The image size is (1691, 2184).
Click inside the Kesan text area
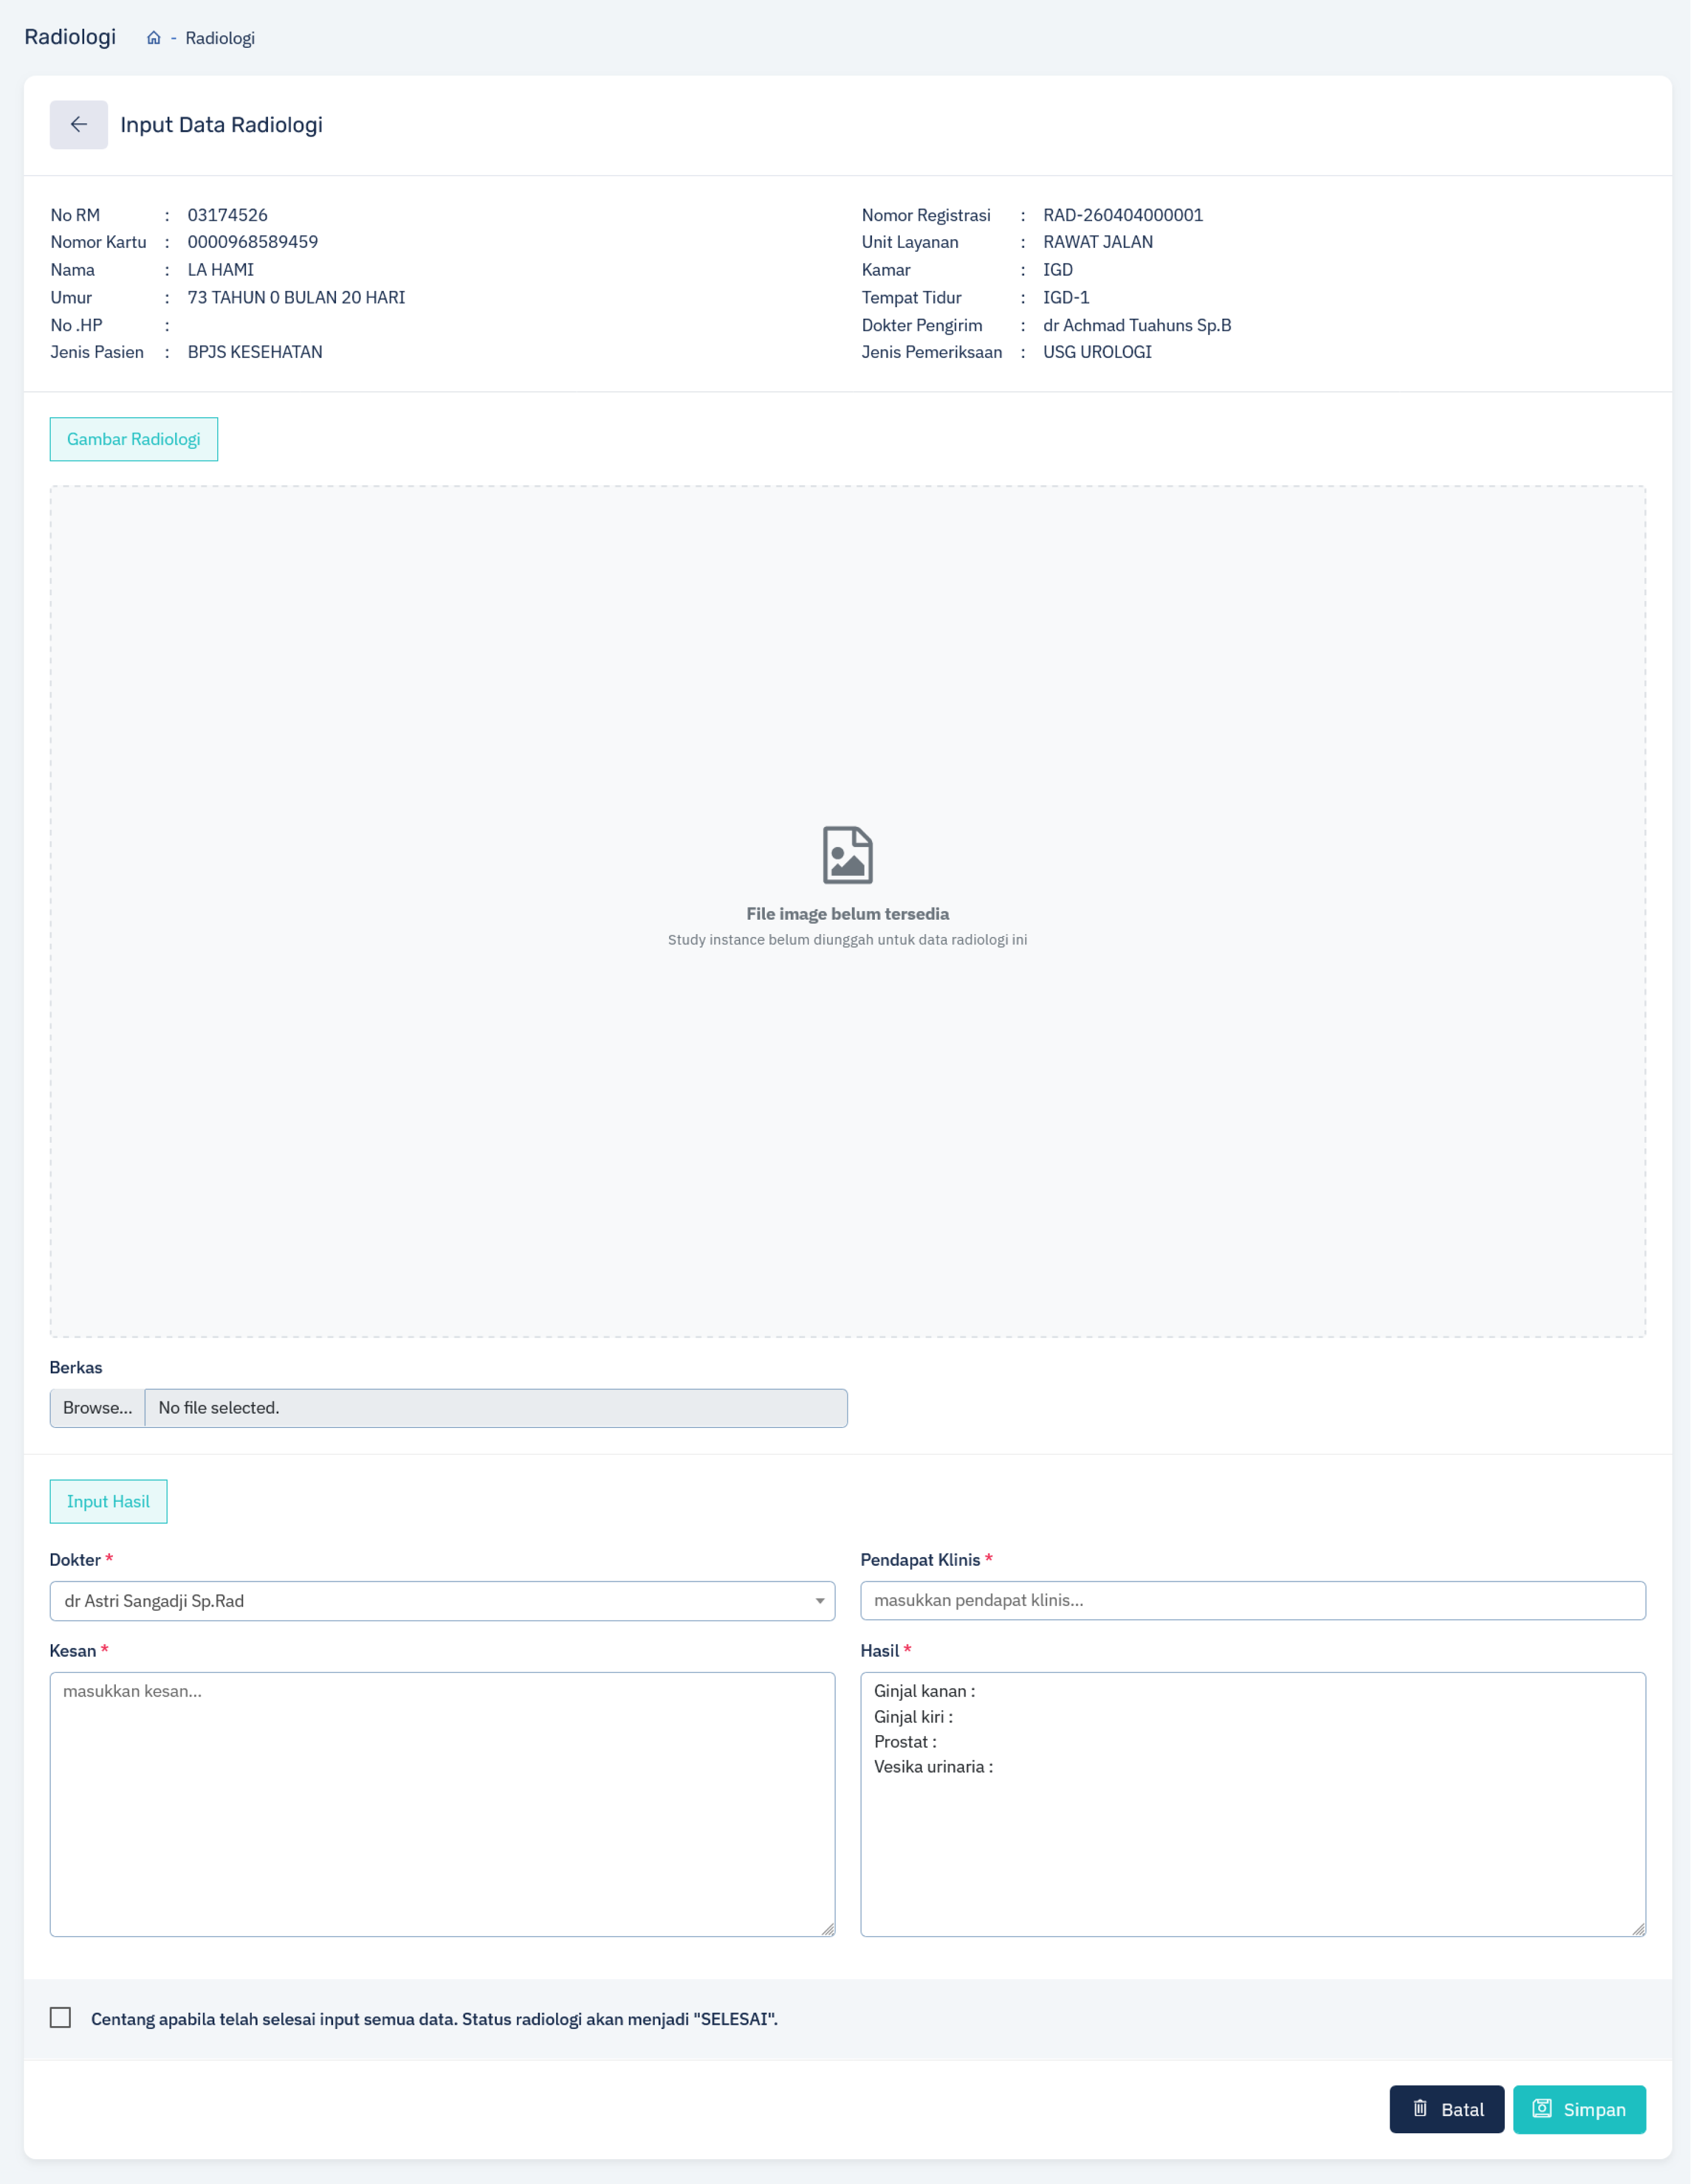pos(442,1804)
